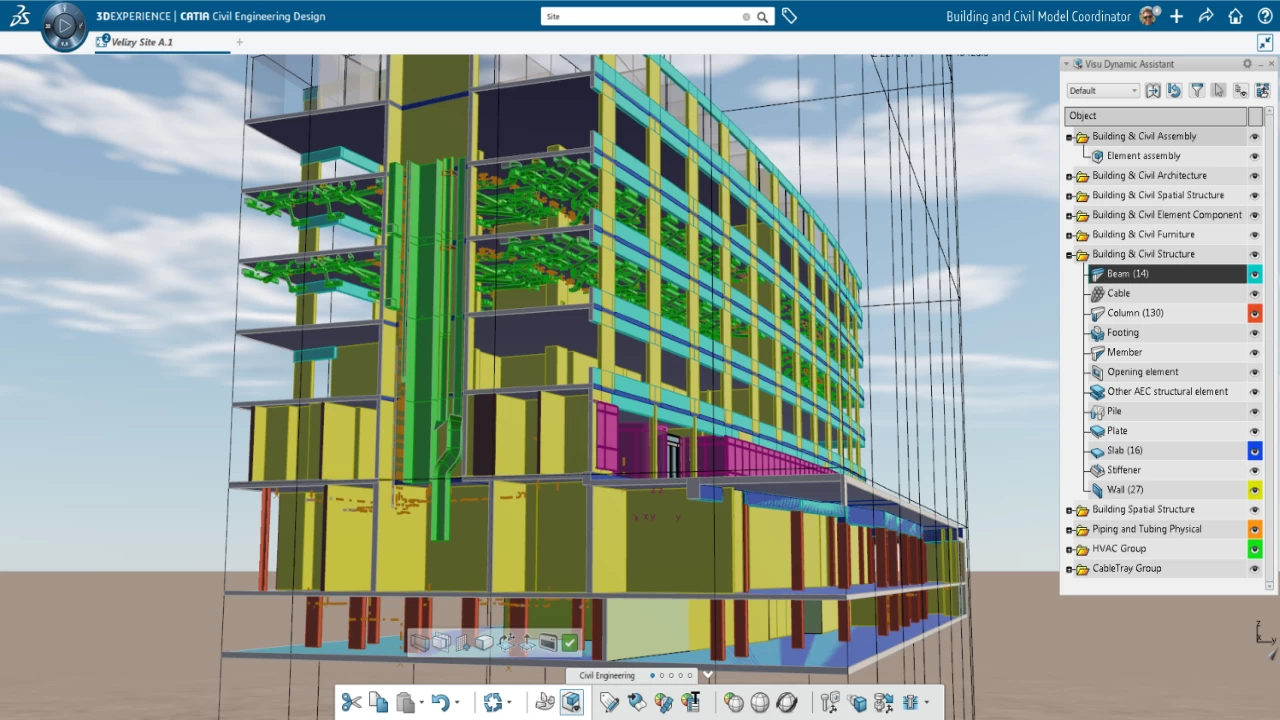Click the Building and Civil Model Coordinator role

1038,16
